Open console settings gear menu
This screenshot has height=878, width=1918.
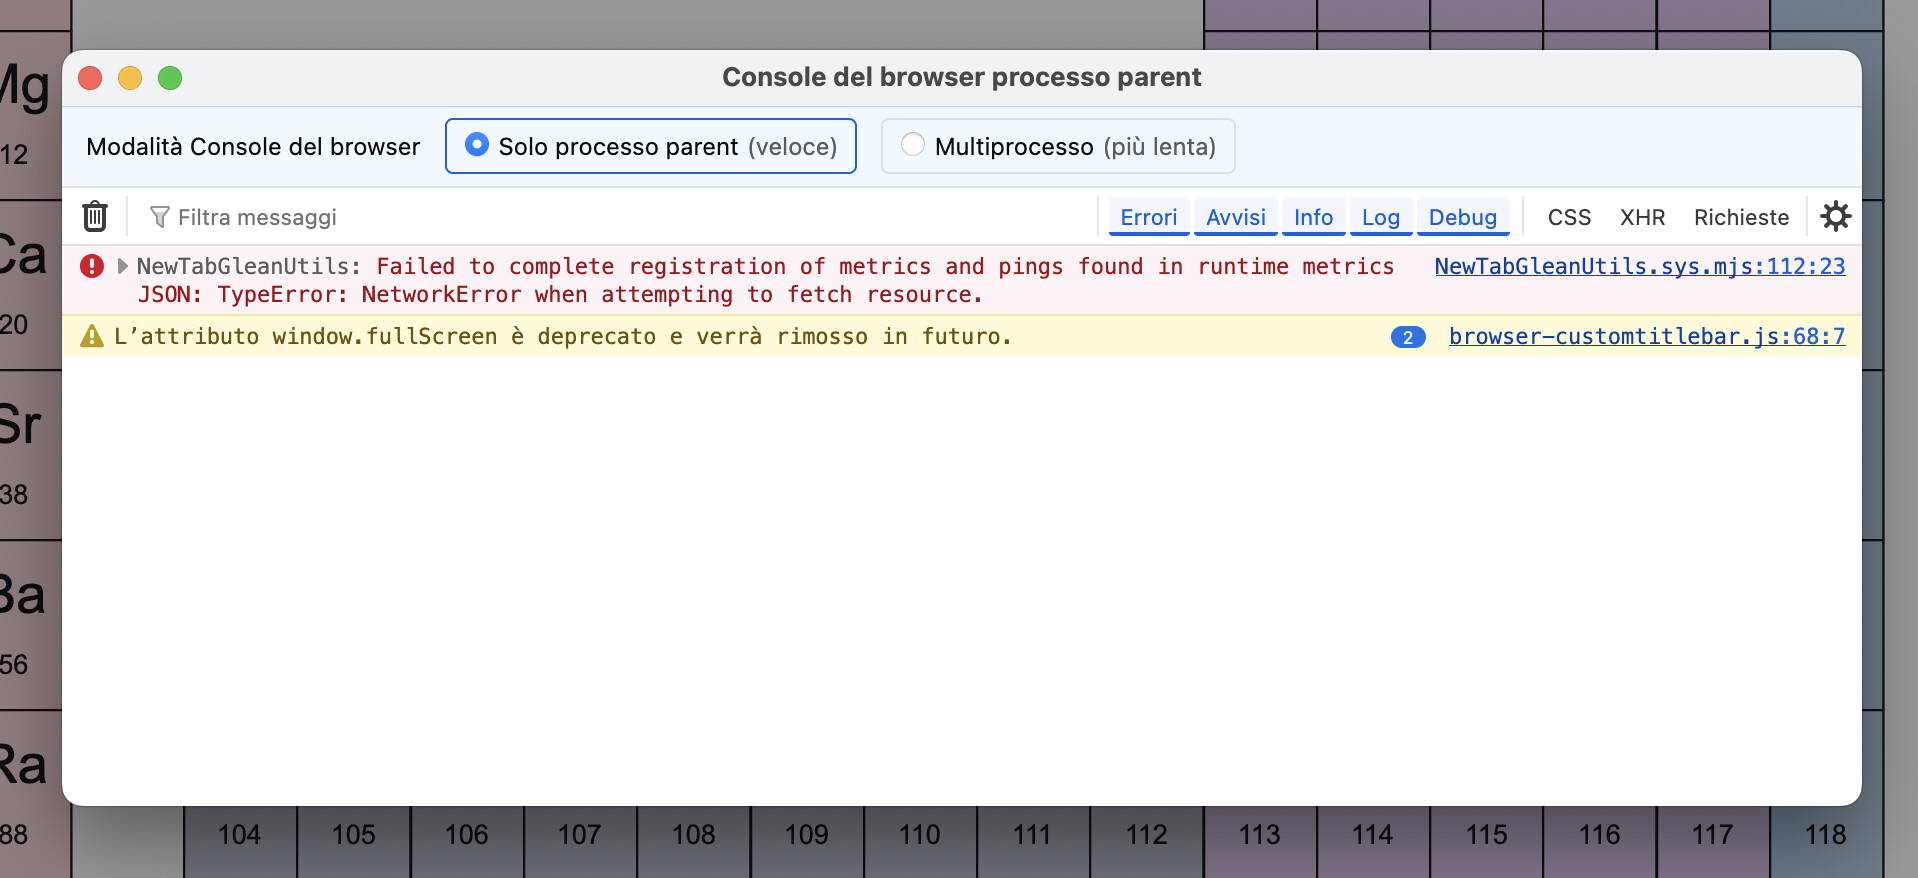(1835, 216)
